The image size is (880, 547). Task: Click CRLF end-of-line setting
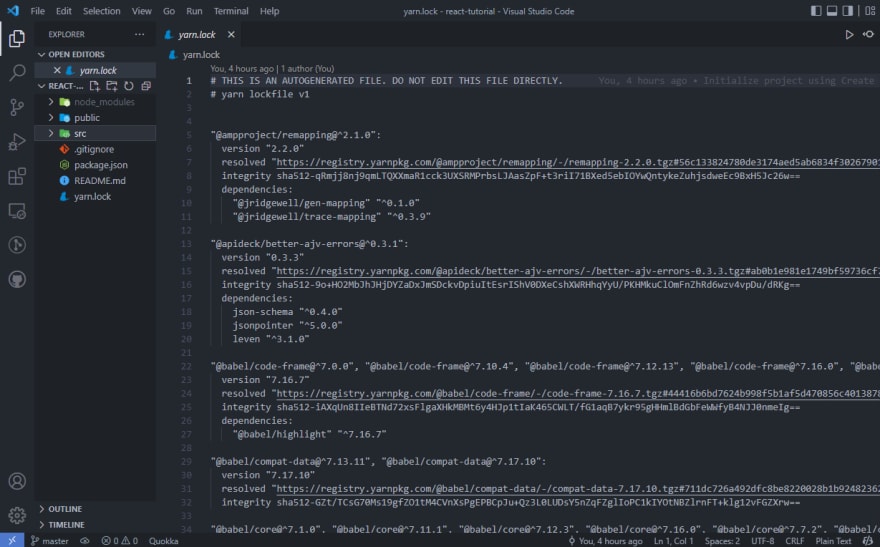pos(795,541)
